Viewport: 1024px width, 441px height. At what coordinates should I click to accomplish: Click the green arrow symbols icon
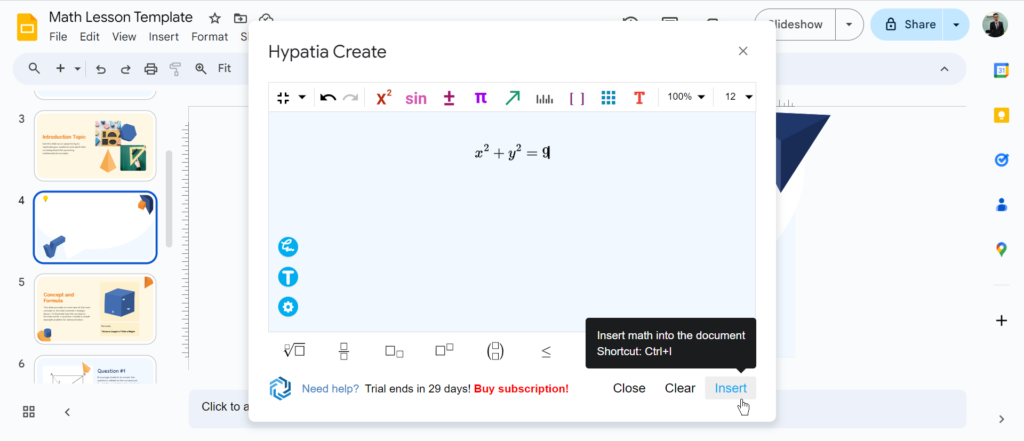click(x=512, y=97)
